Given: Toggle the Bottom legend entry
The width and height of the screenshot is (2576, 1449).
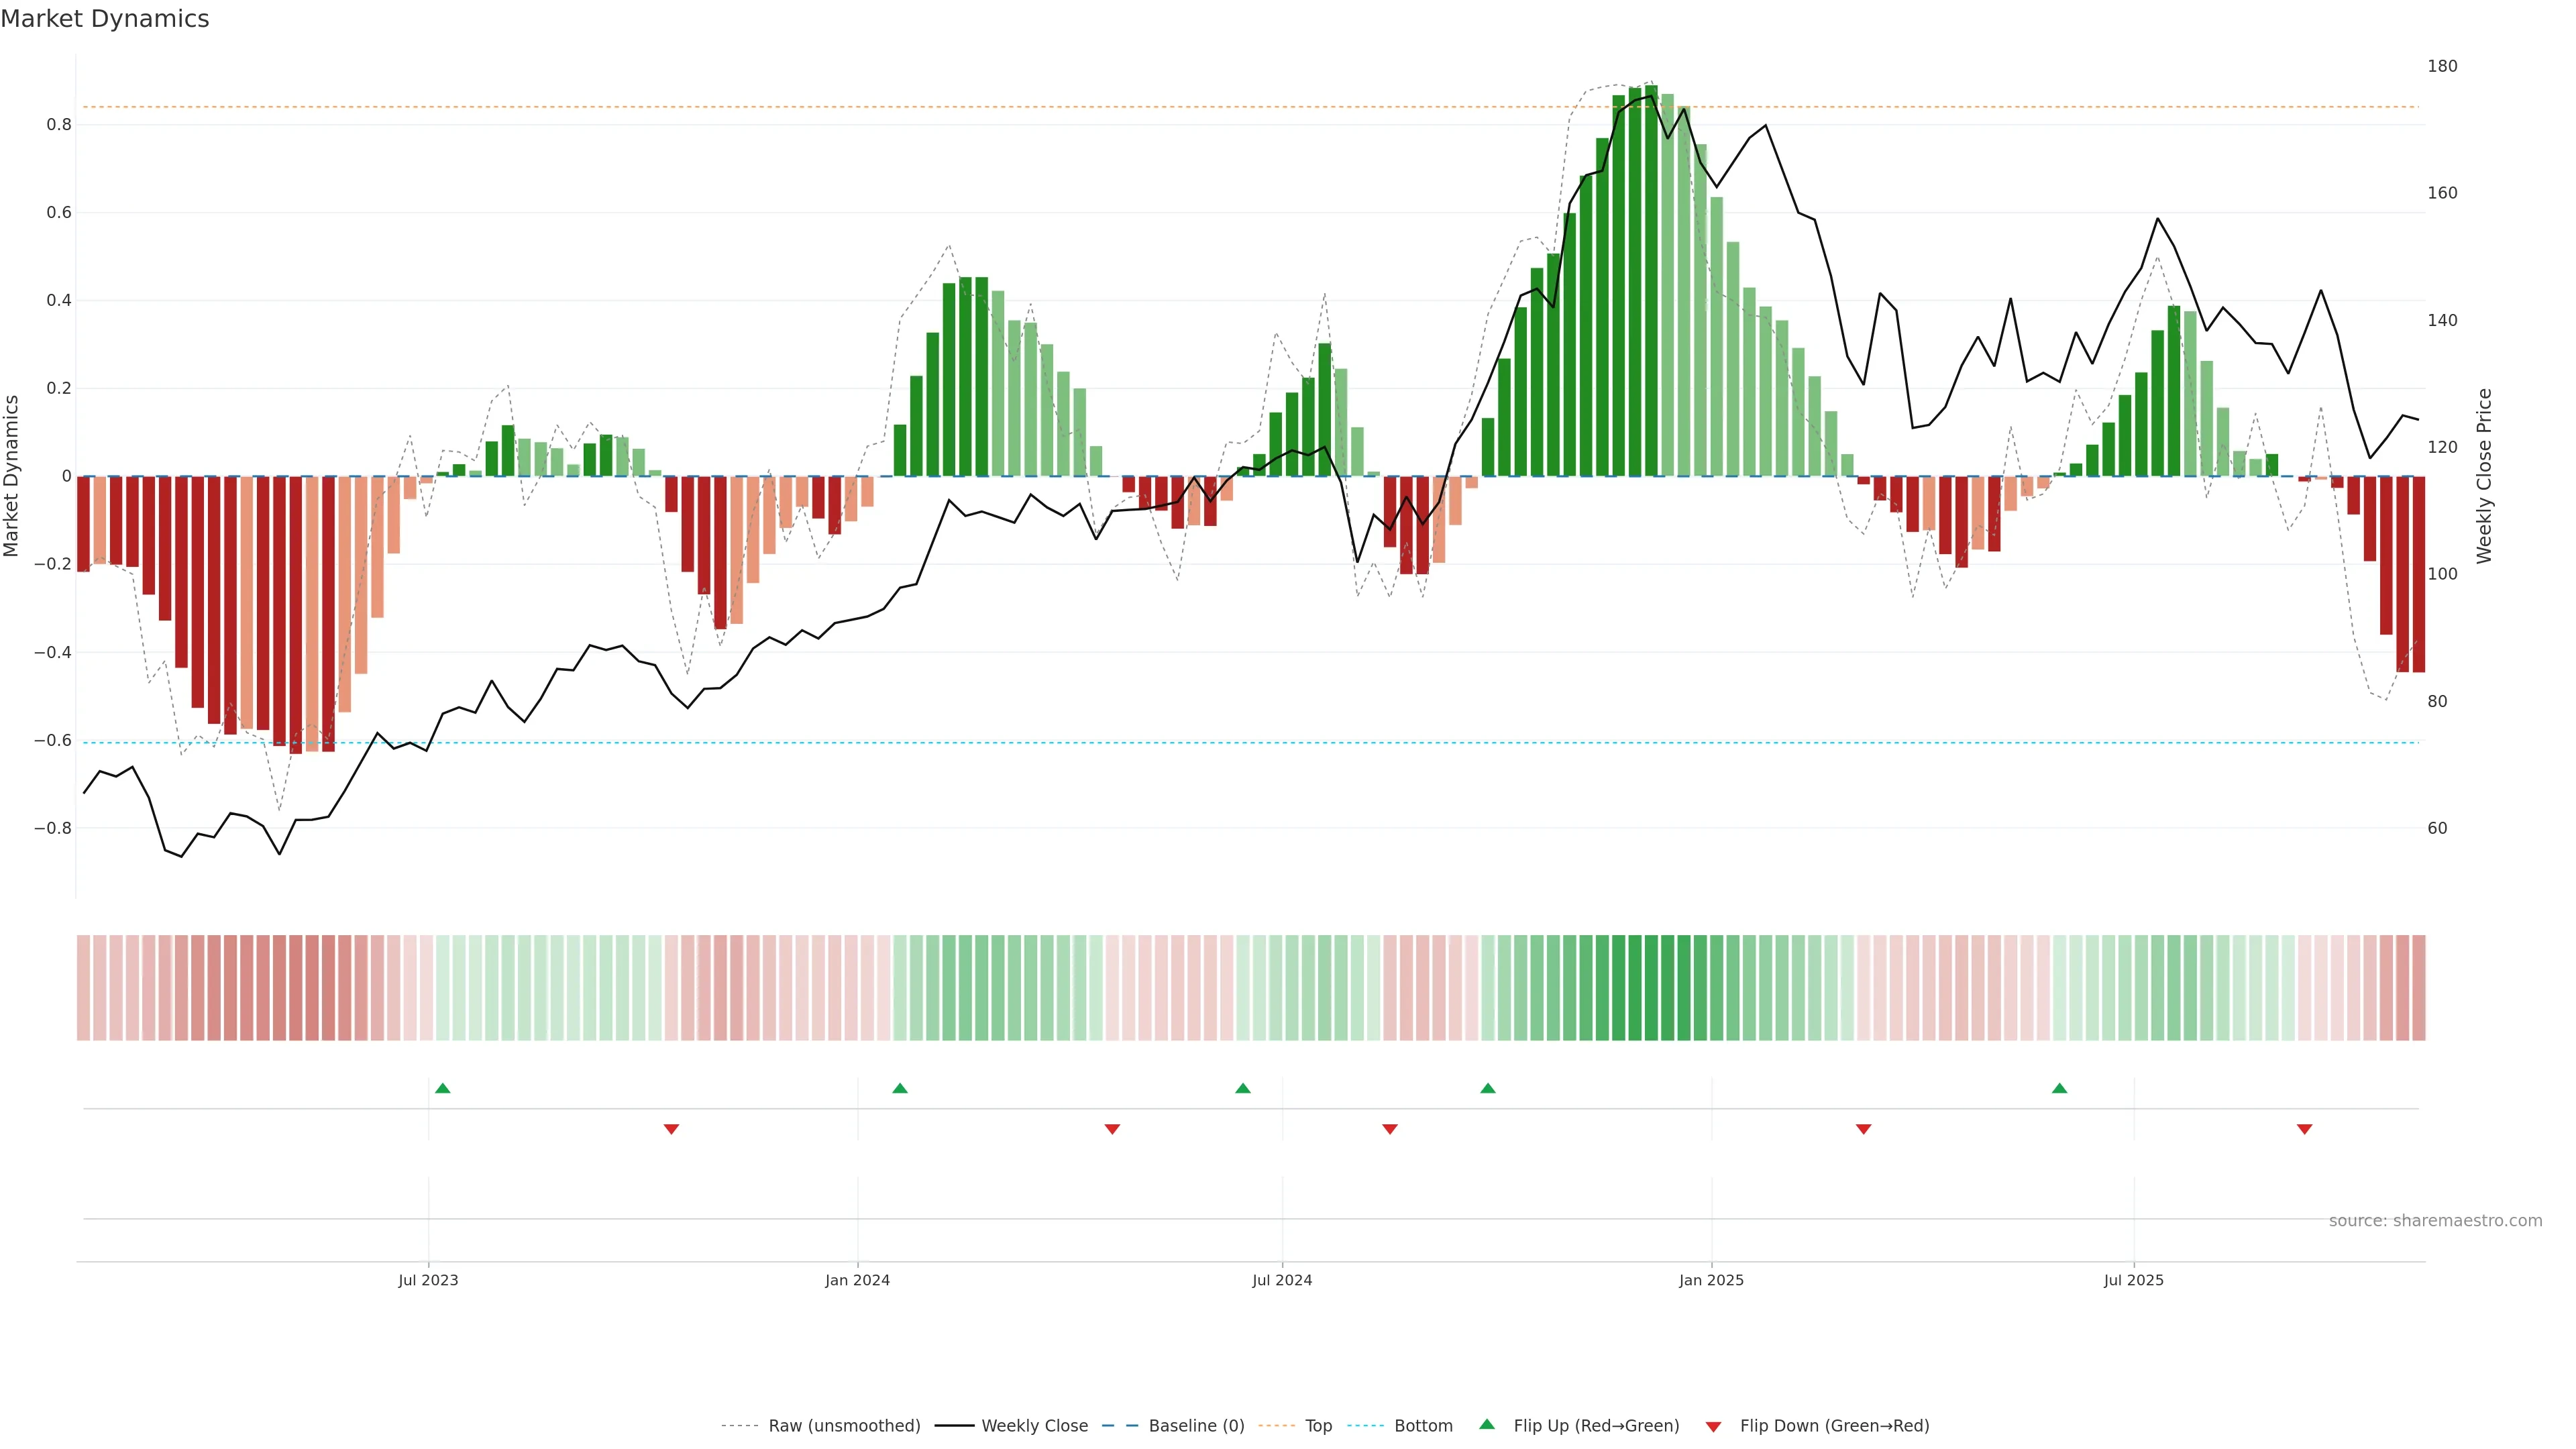Looking at the screenshot, I should tap(1423, 1426).
